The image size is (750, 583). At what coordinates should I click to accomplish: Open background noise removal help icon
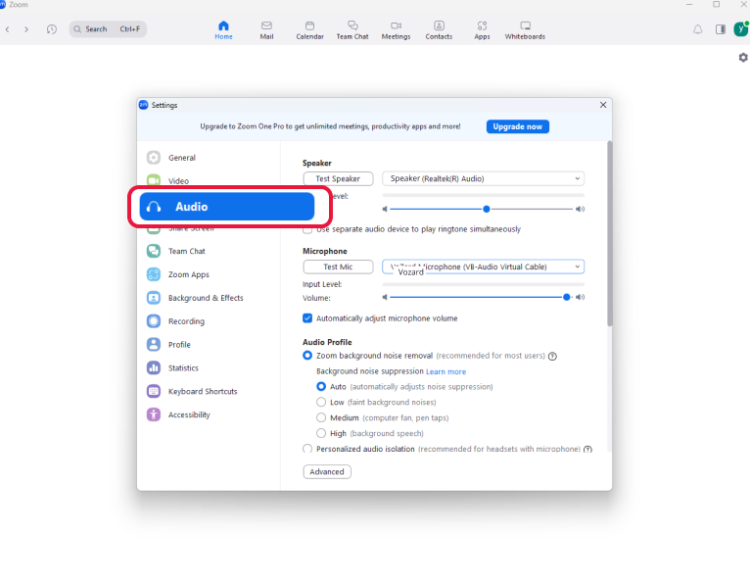[552, 356]
